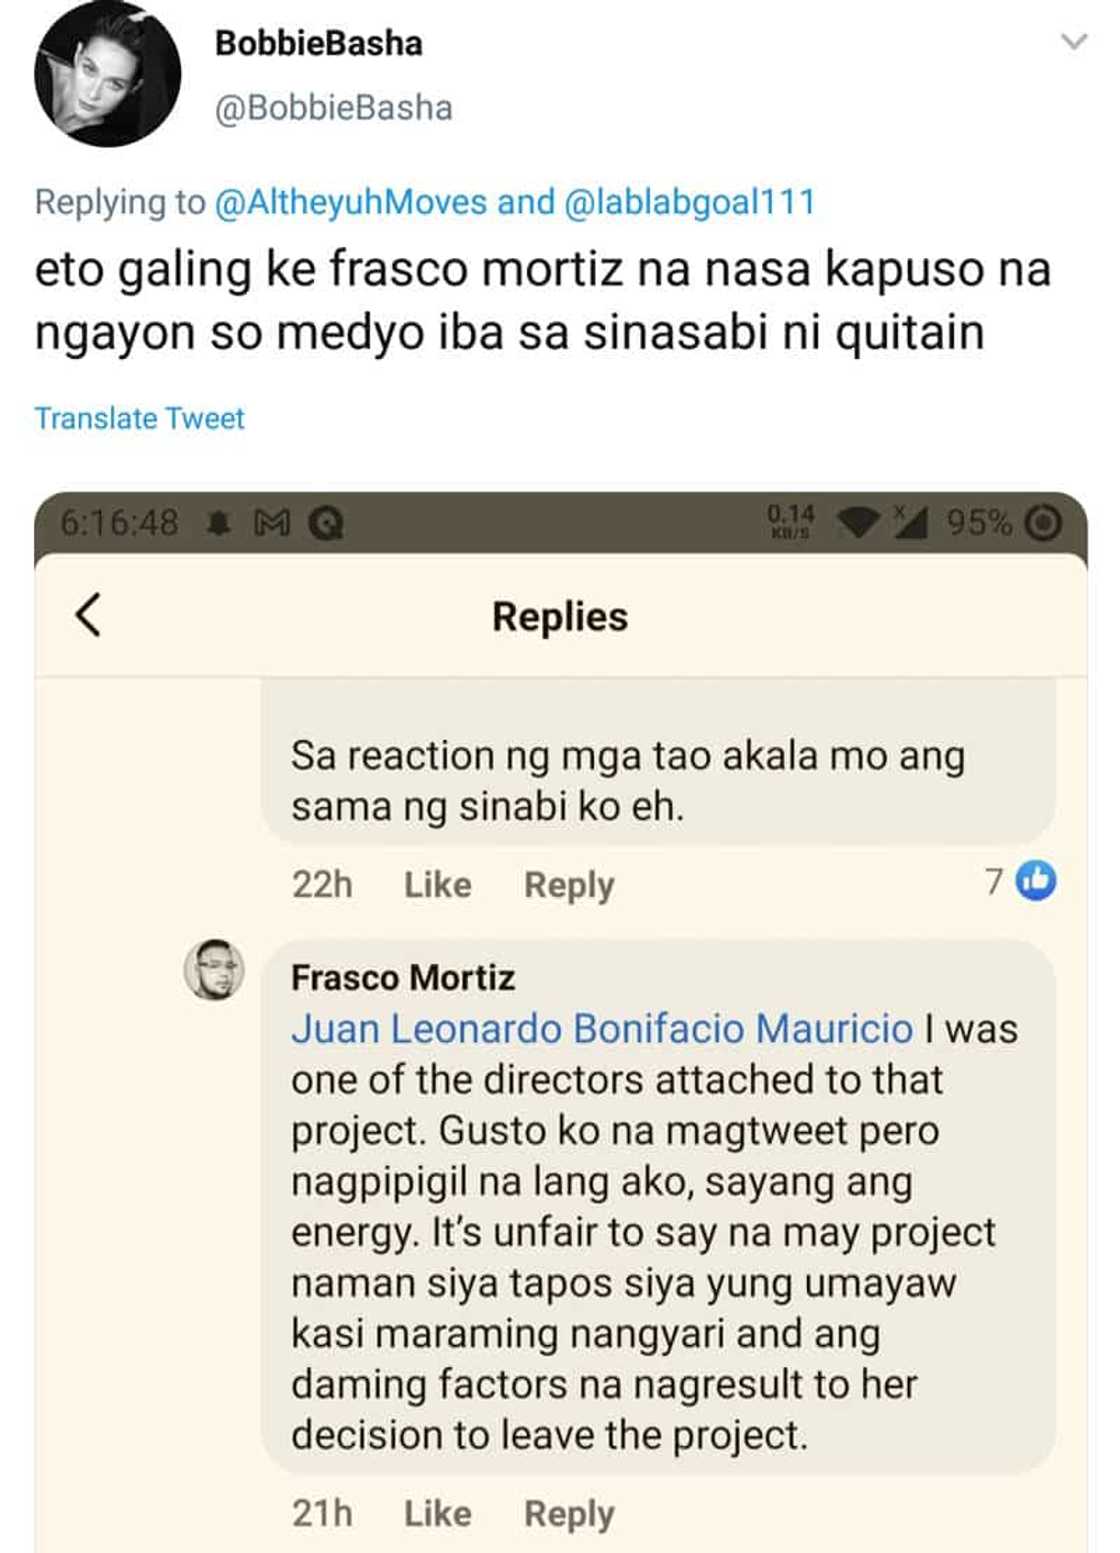This screenshot has width=1120, height=1553.
Task: Tap the back arrow in Replies
Action: click(89, 615)
